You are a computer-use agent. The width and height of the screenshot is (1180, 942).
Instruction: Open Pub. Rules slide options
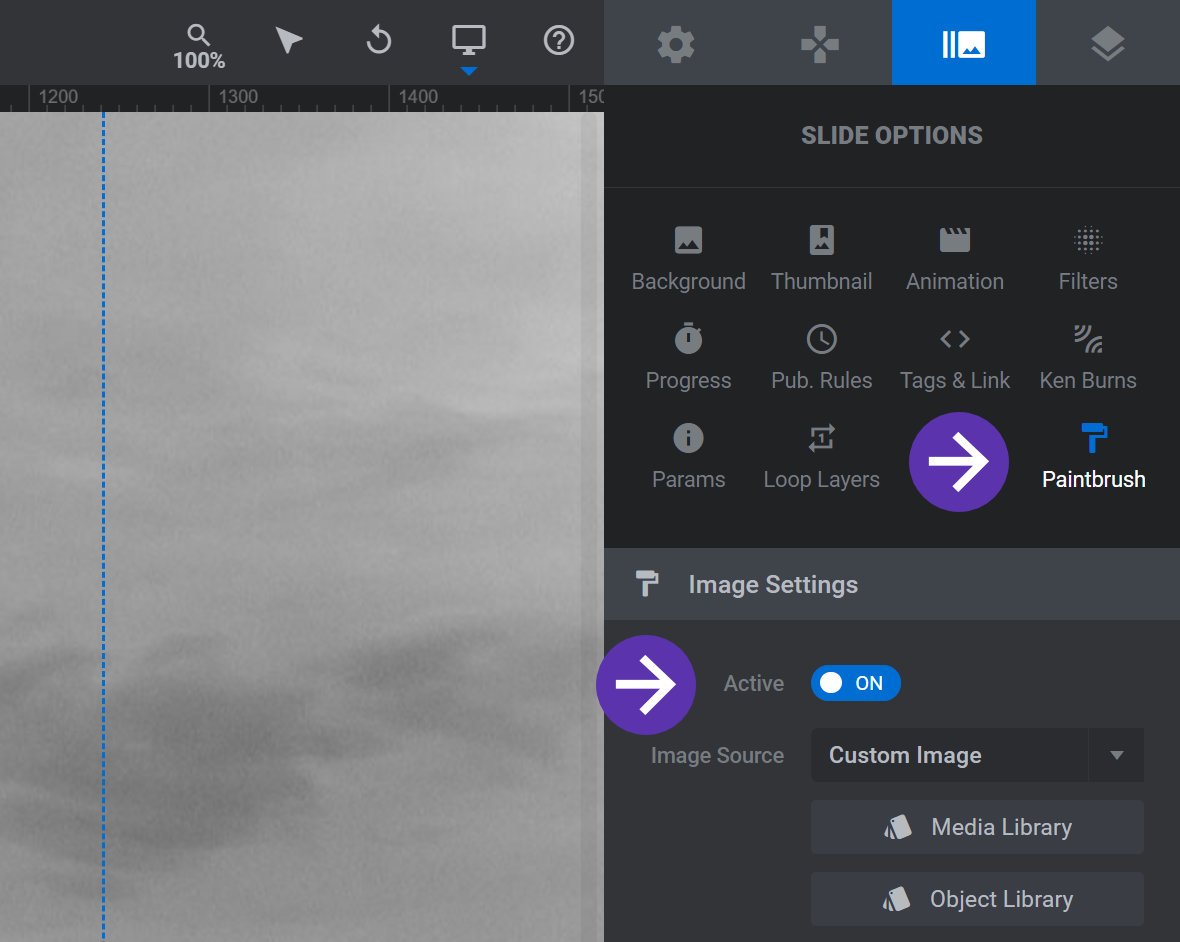click(821, 358)
